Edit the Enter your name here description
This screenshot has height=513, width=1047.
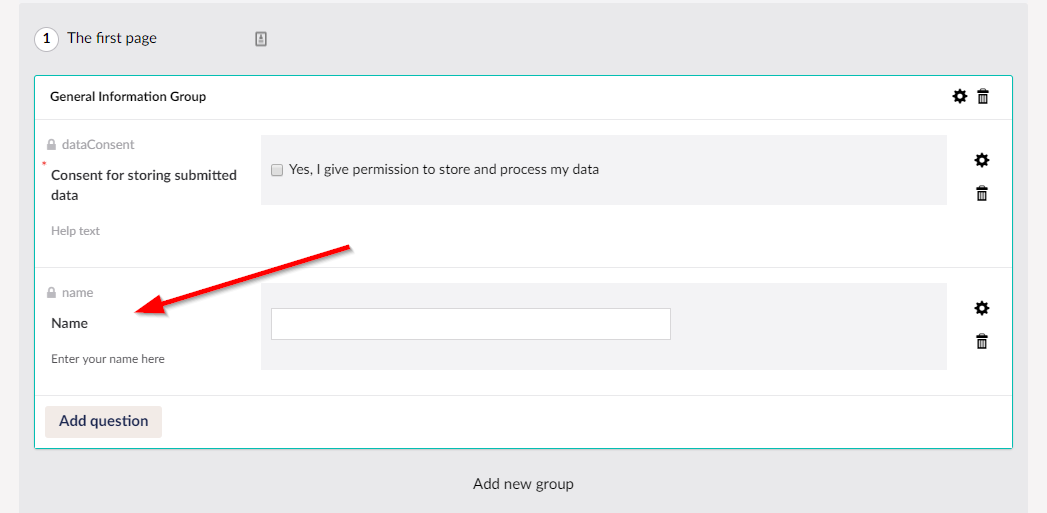(108, 359)
